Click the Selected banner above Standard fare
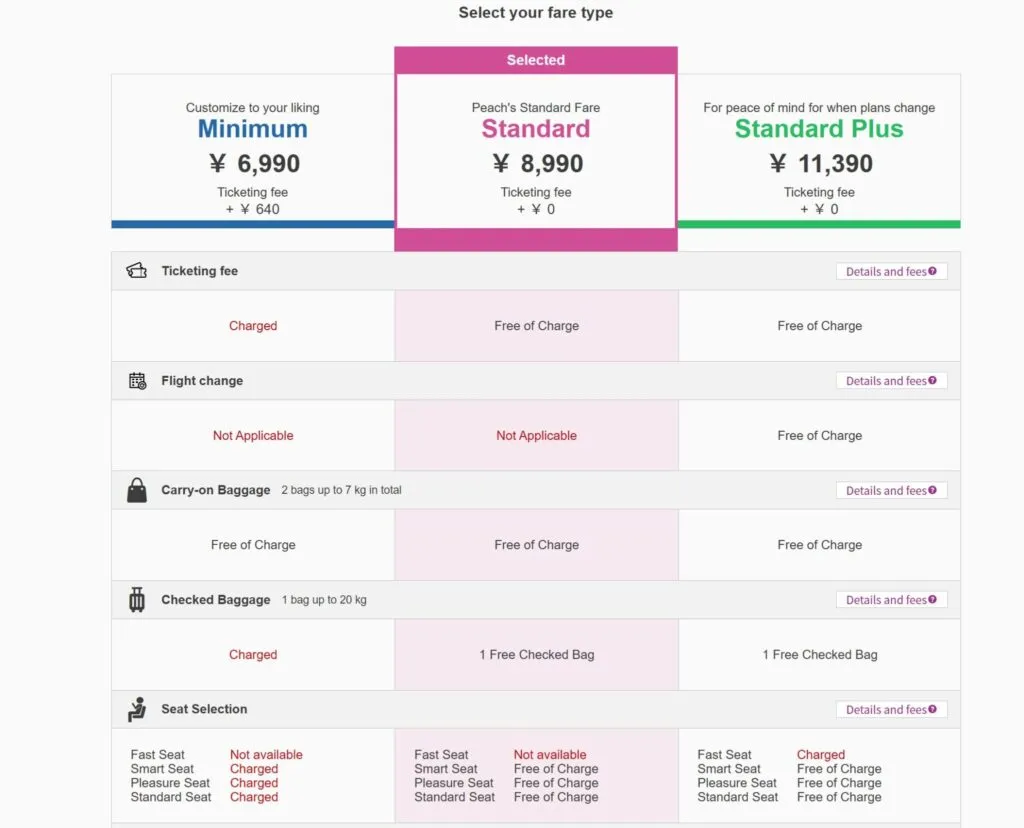The image size is (1024, 828). 536,60
